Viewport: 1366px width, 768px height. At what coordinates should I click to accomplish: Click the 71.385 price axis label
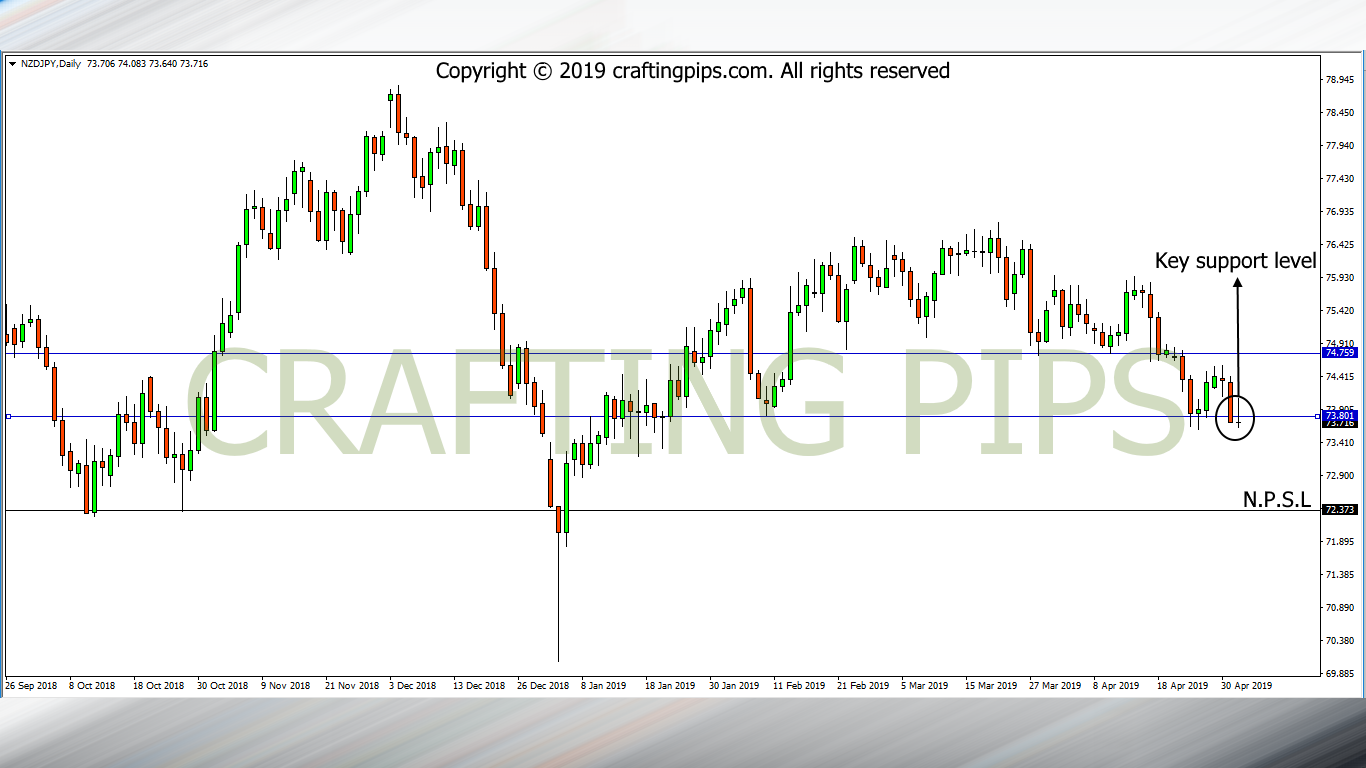coord(1340,574)
